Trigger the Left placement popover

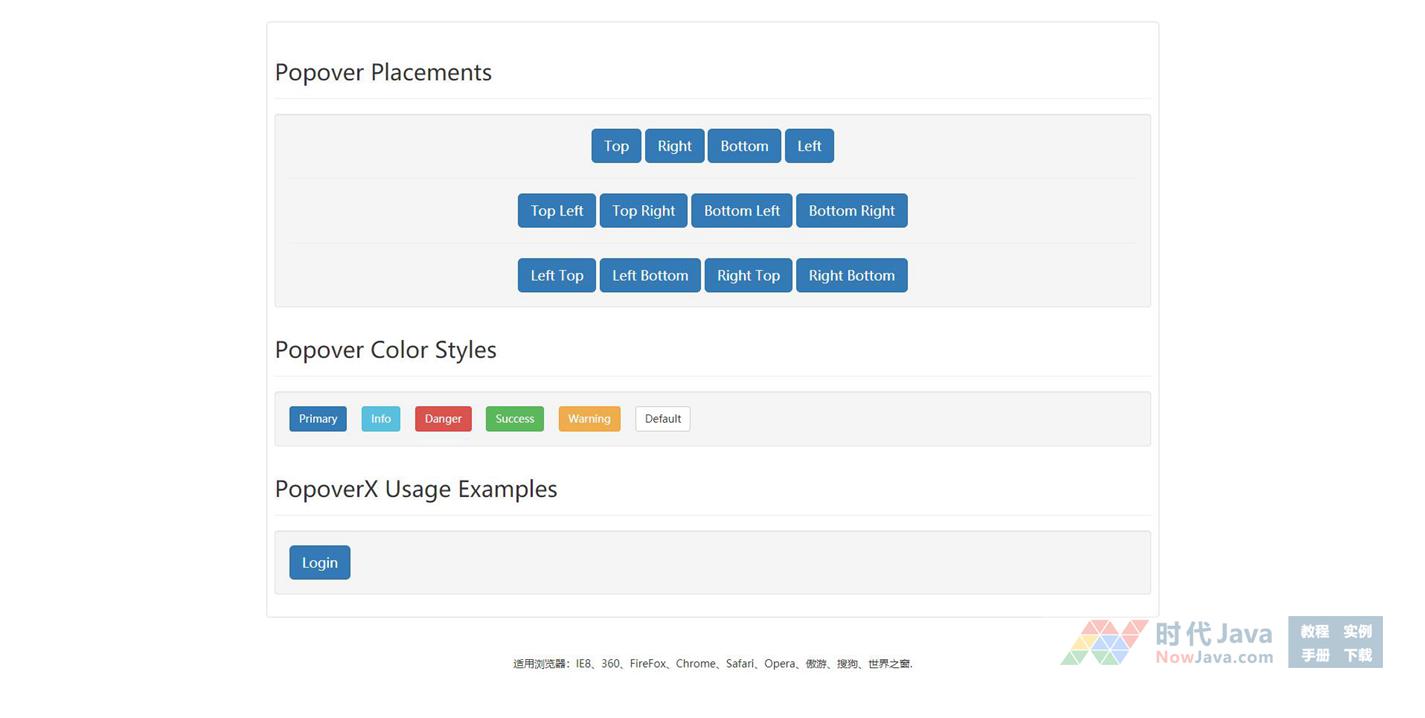pyautogui.click(x=809, y=146)
